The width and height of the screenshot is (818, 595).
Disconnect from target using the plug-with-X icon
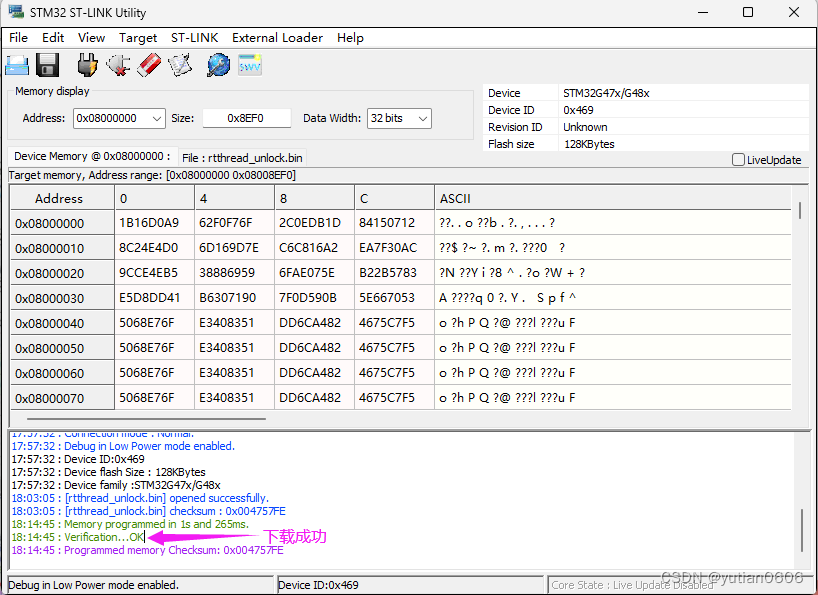pyautogui.click(x=119, y=64)
